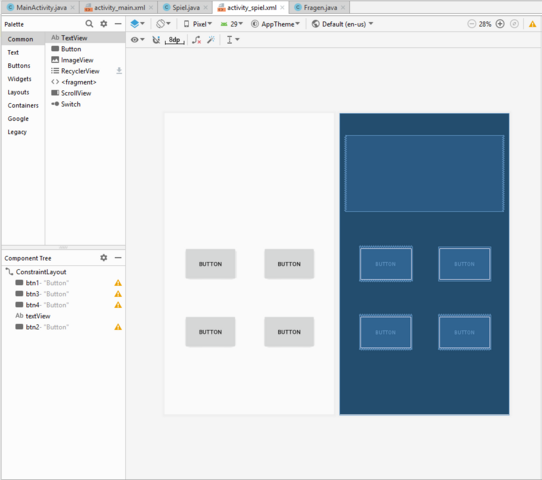The width and height of the screenshot is (542, 480).
Task: Select Text palette category
Action: point(23,53)
